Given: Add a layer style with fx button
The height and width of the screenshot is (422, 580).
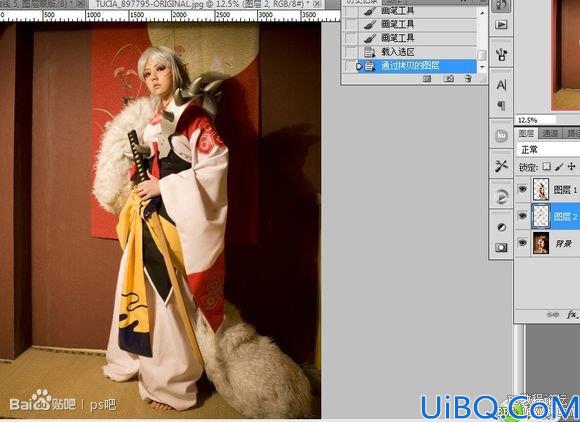Looking at the screenshot, I should coord(571,315).
